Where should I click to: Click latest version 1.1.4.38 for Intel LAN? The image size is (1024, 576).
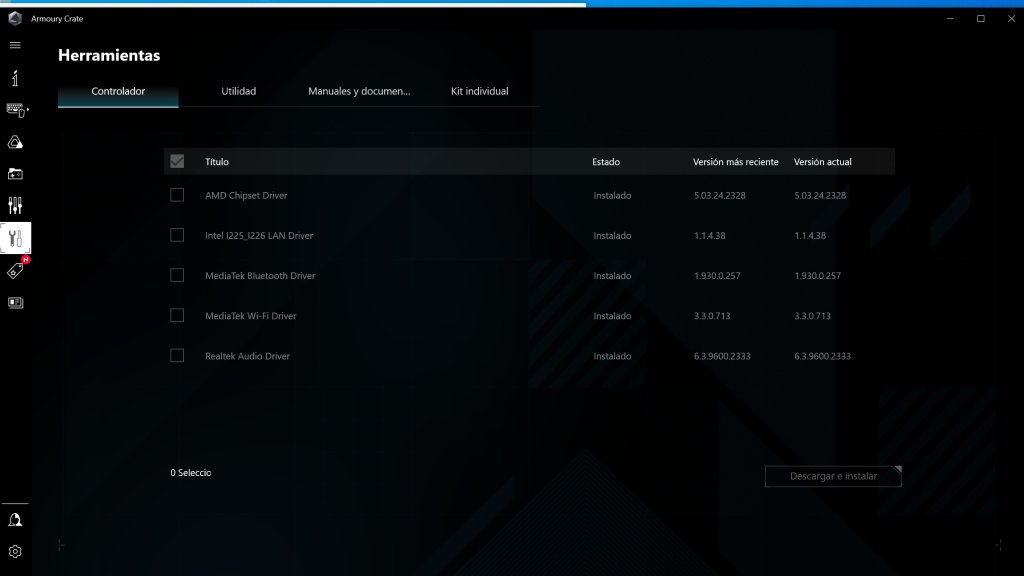pos(710,236)
